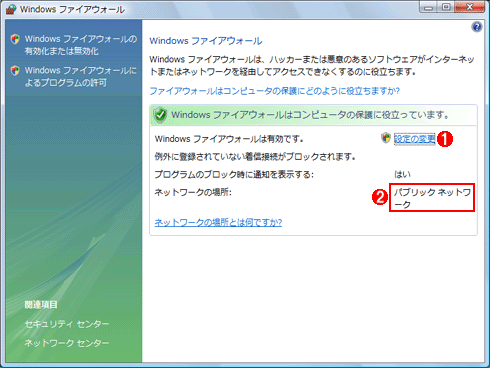This screenshot has height=368, width=490.
Task: Close the Windows ファイアウォール window
Action: coord(470,7)
